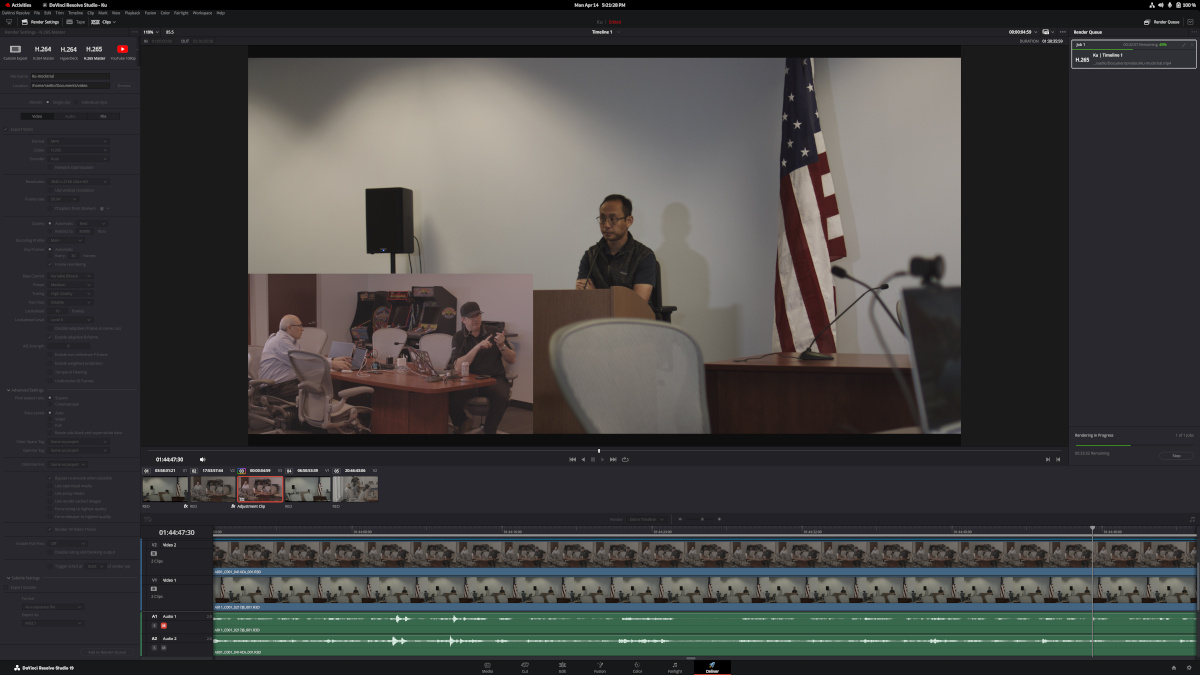1200x675 pixels.
Task: Open the Enable Flat Pass dropdown
Action: coord(68,544)
